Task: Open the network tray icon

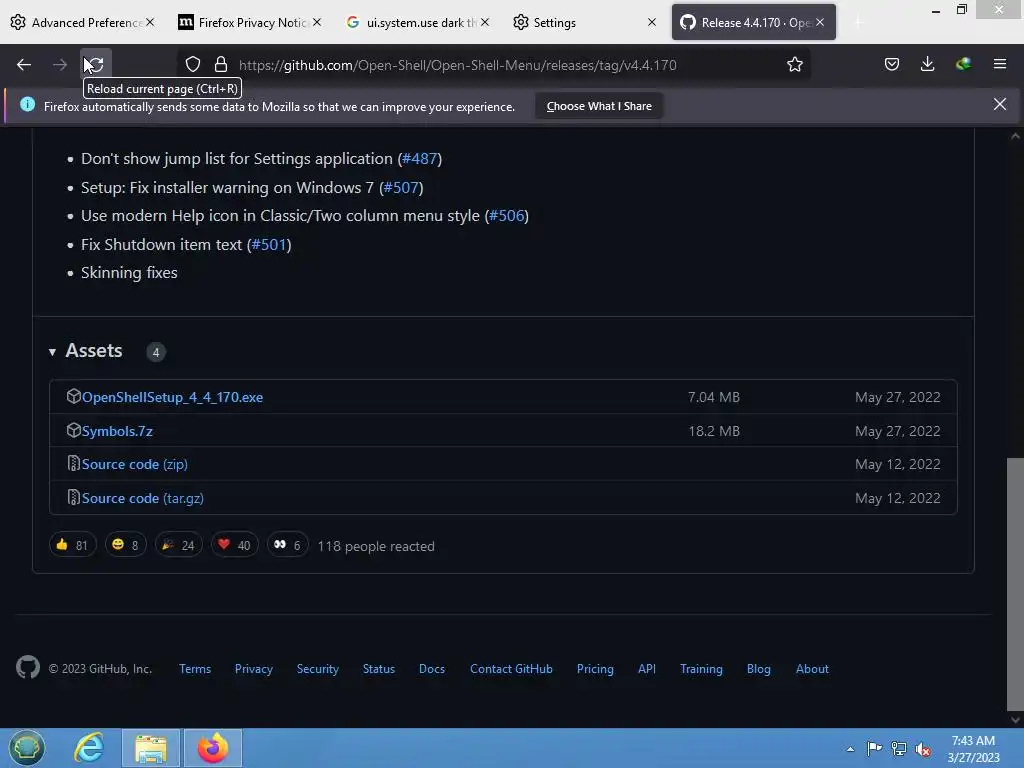Action: click(x=899, y=748)
